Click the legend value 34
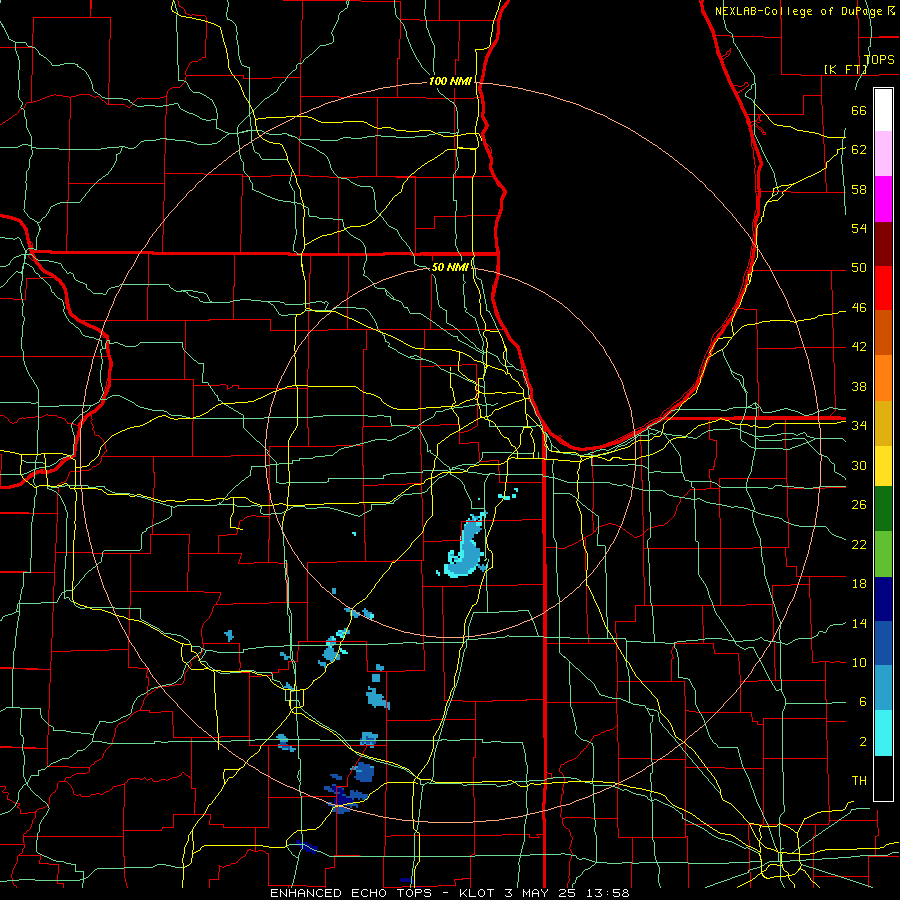Image resolution: width=900 pixels, height=900 pixels. pos(859,426)
